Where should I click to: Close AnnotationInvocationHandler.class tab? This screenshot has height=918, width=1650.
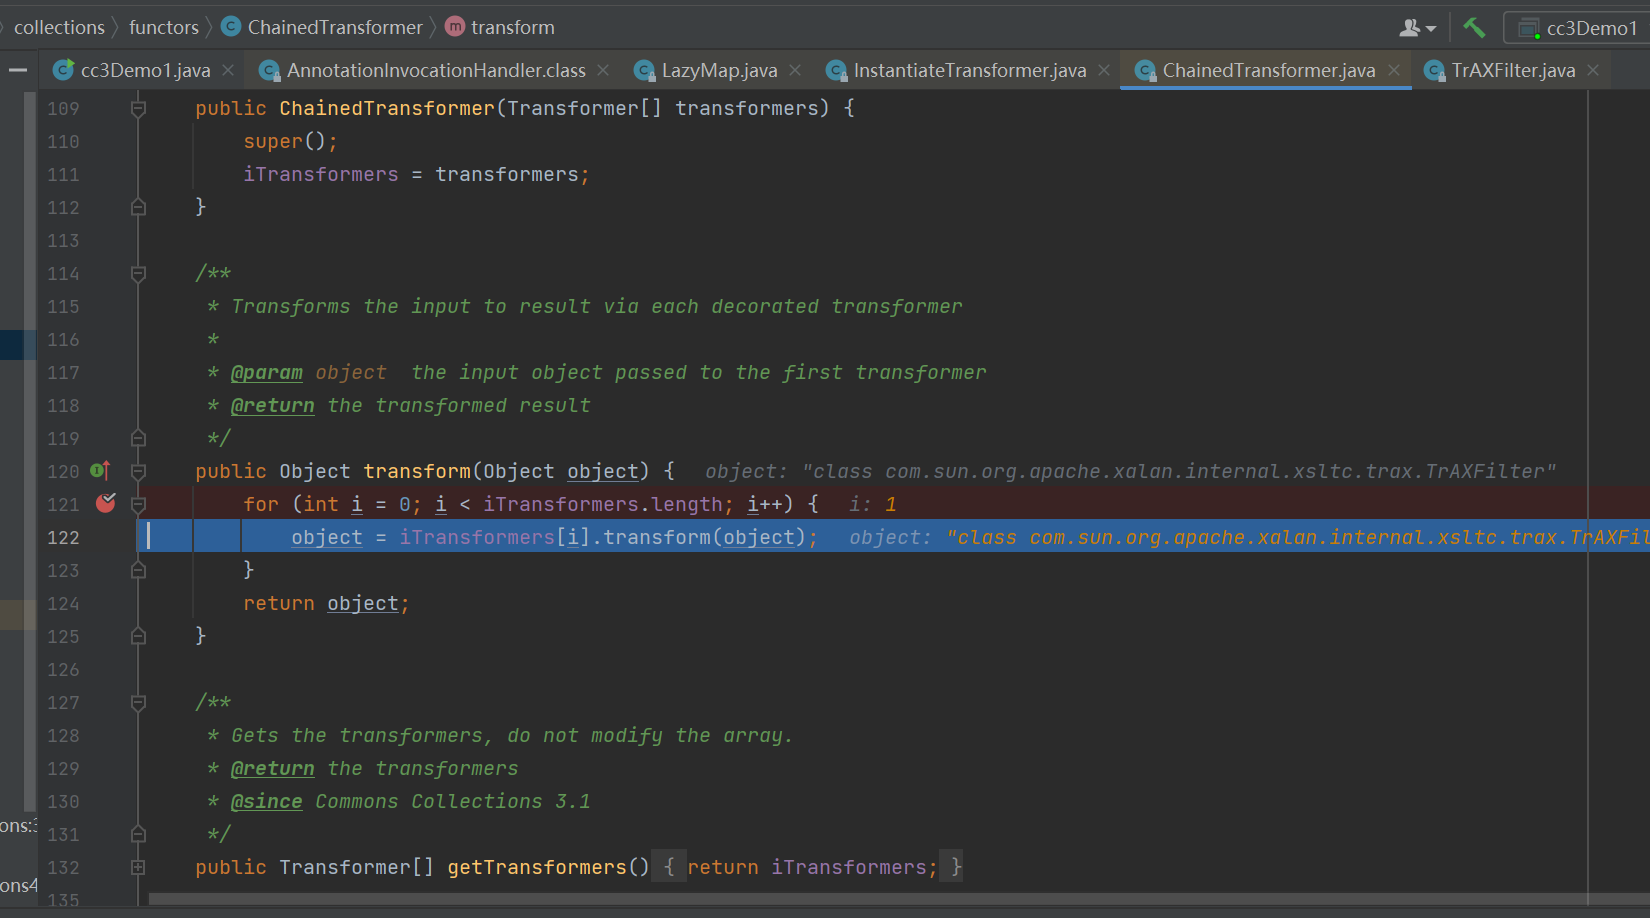[x=603, y=70]
